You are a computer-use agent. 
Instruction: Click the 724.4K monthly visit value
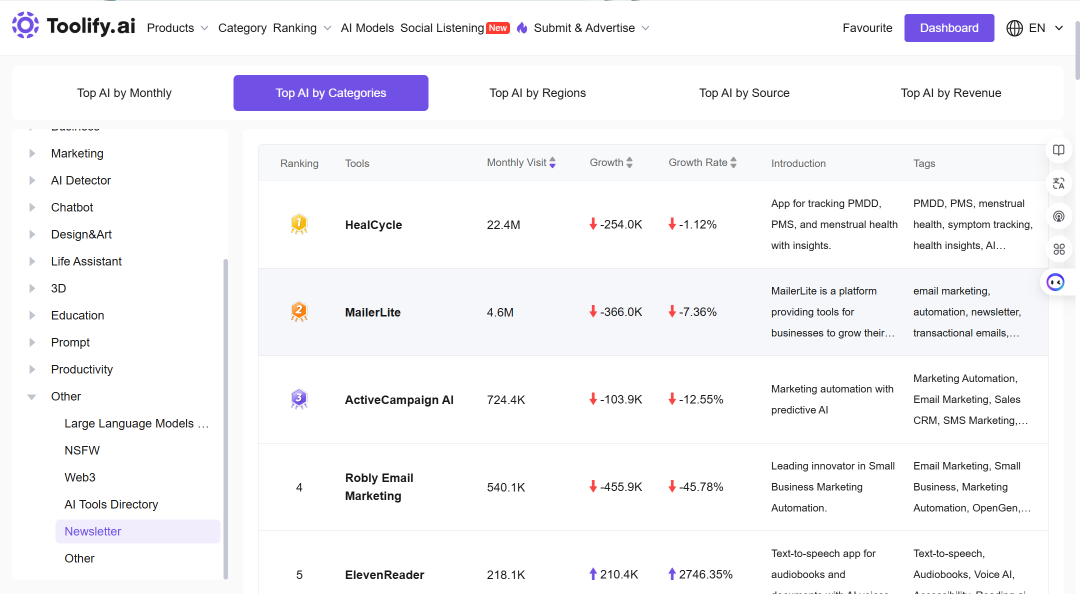coord(506,400)
